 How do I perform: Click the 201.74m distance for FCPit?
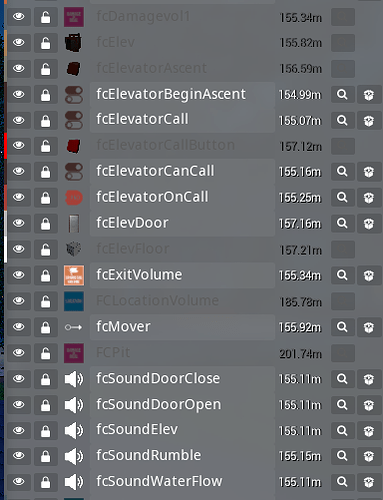pyautogui.click(x=301, y=354)
